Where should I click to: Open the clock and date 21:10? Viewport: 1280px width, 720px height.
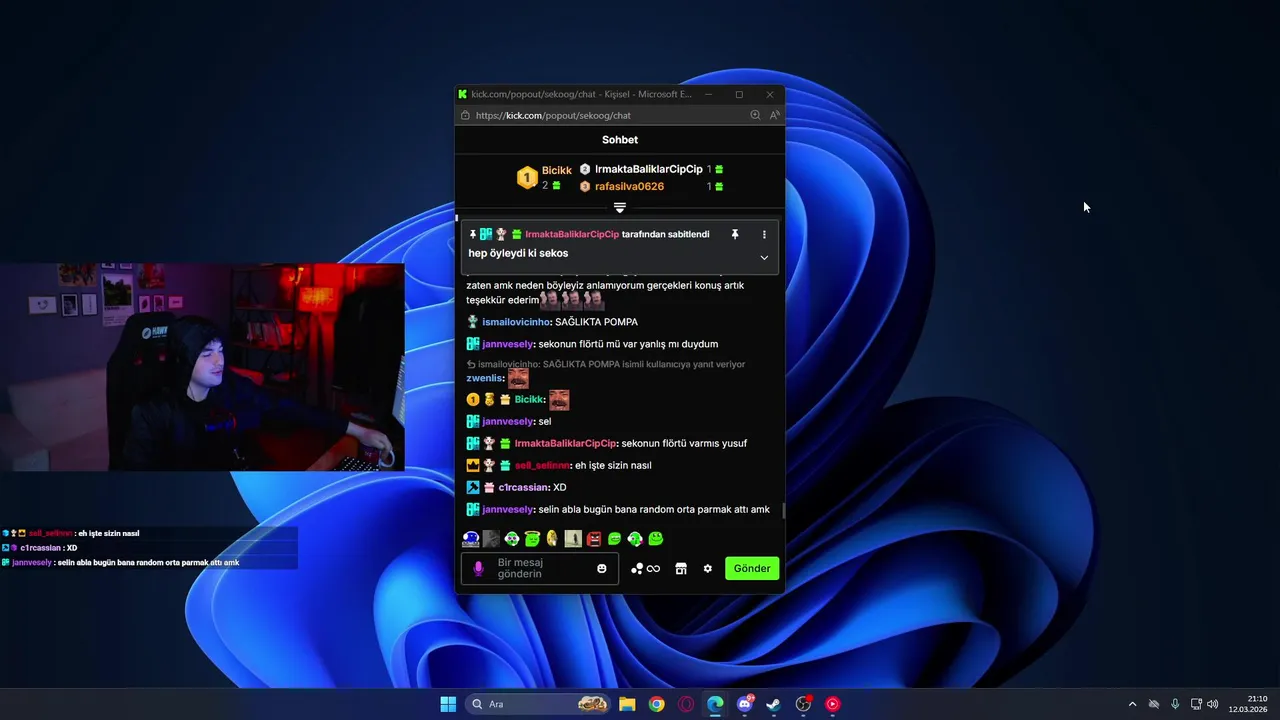1249,704
